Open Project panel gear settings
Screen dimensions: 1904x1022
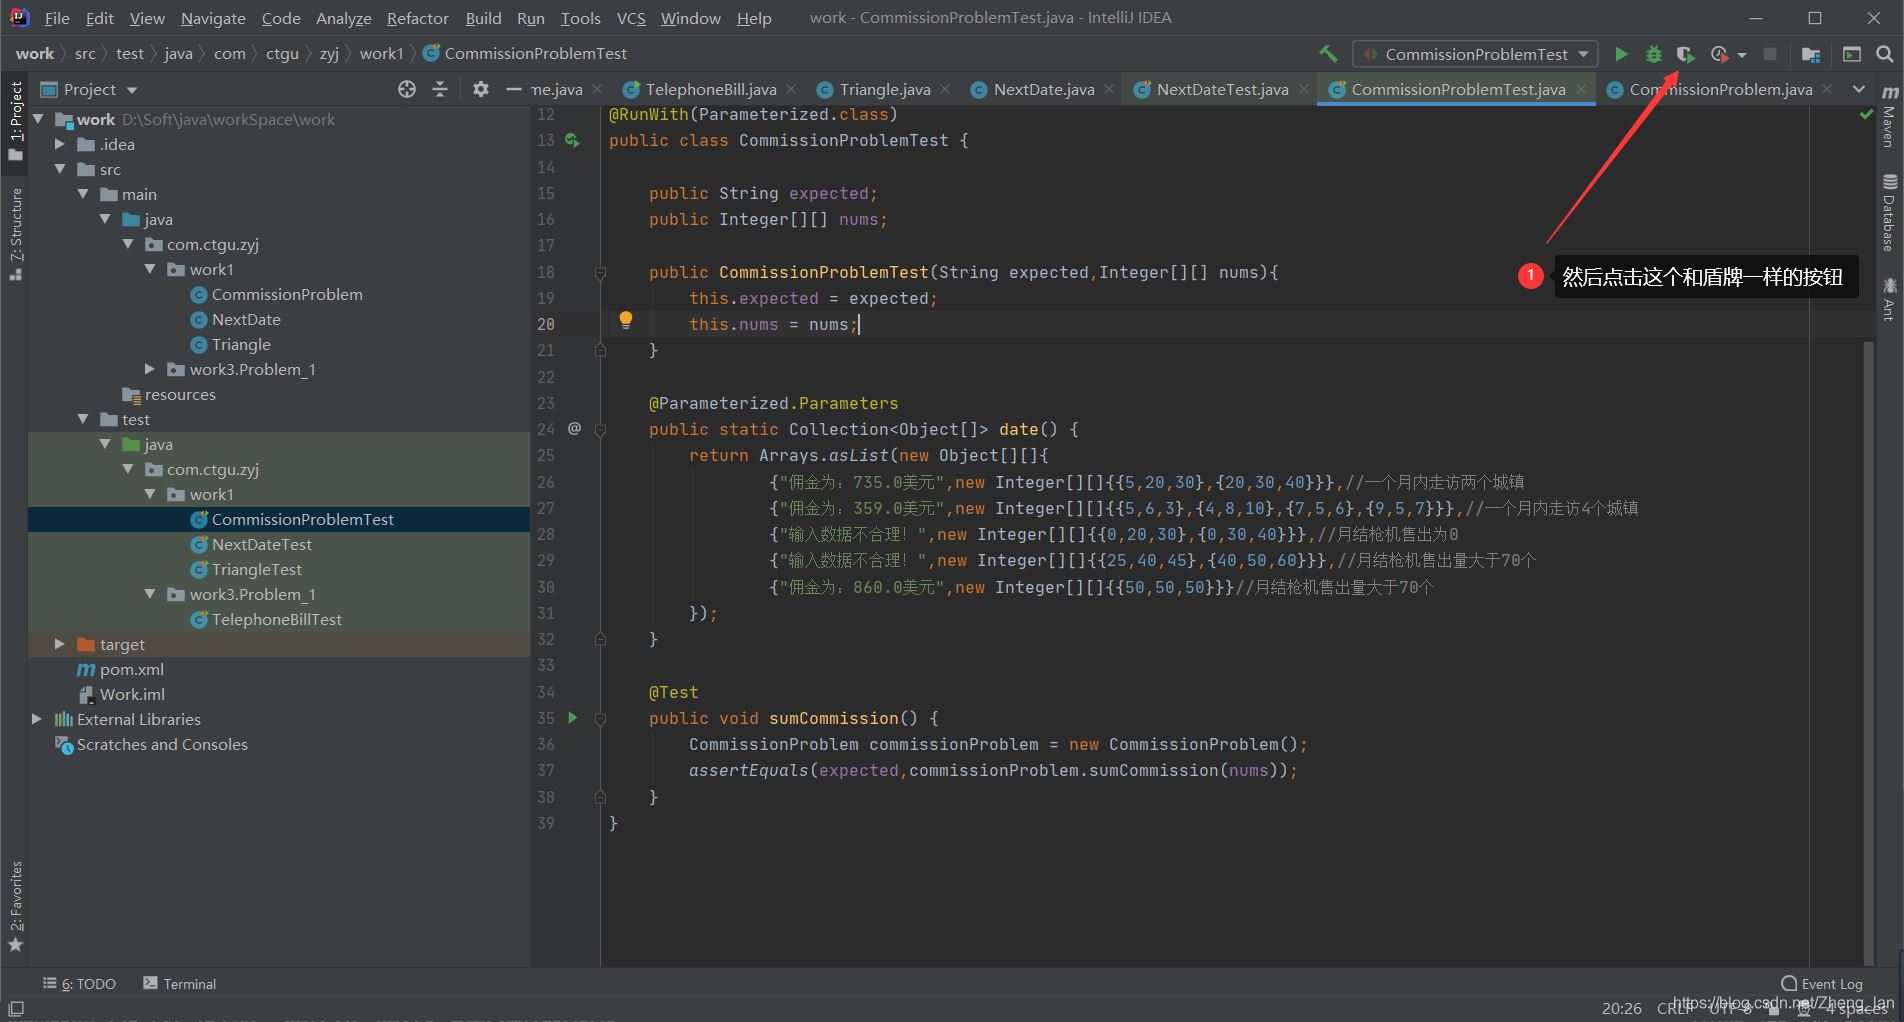[x=481, y=89]
